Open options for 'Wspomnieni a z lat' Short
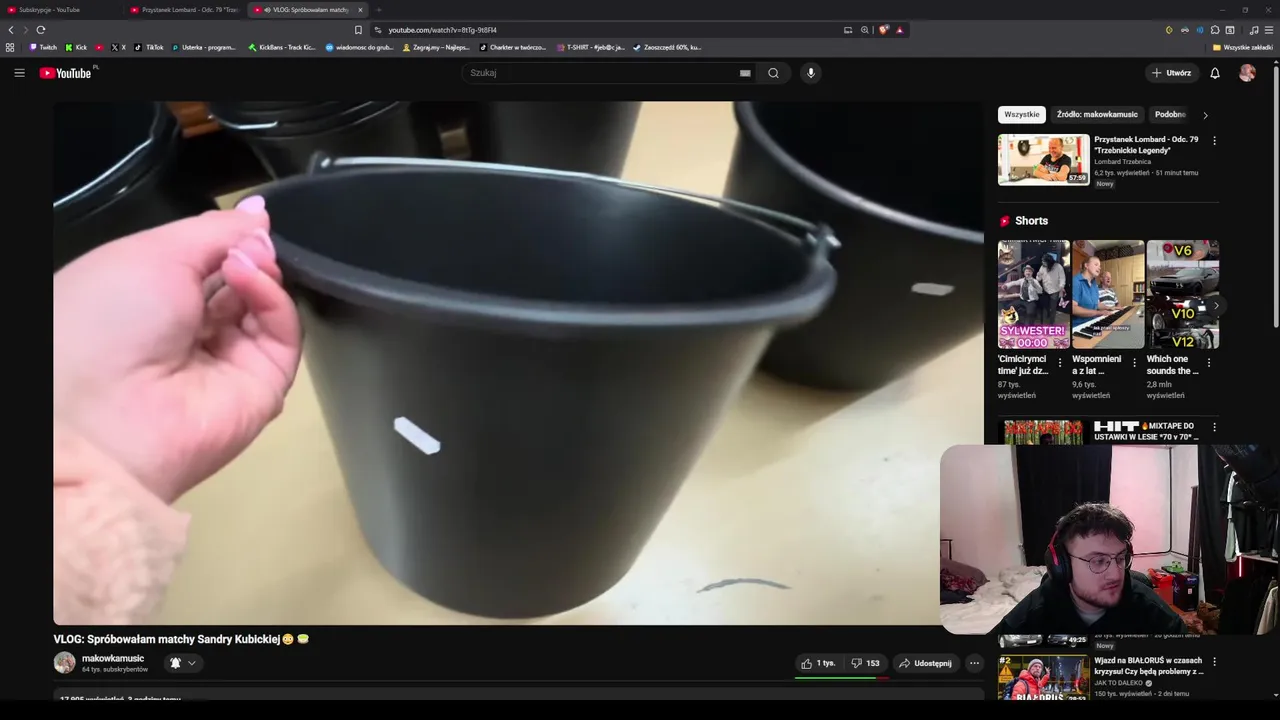 coord(1134,363)
